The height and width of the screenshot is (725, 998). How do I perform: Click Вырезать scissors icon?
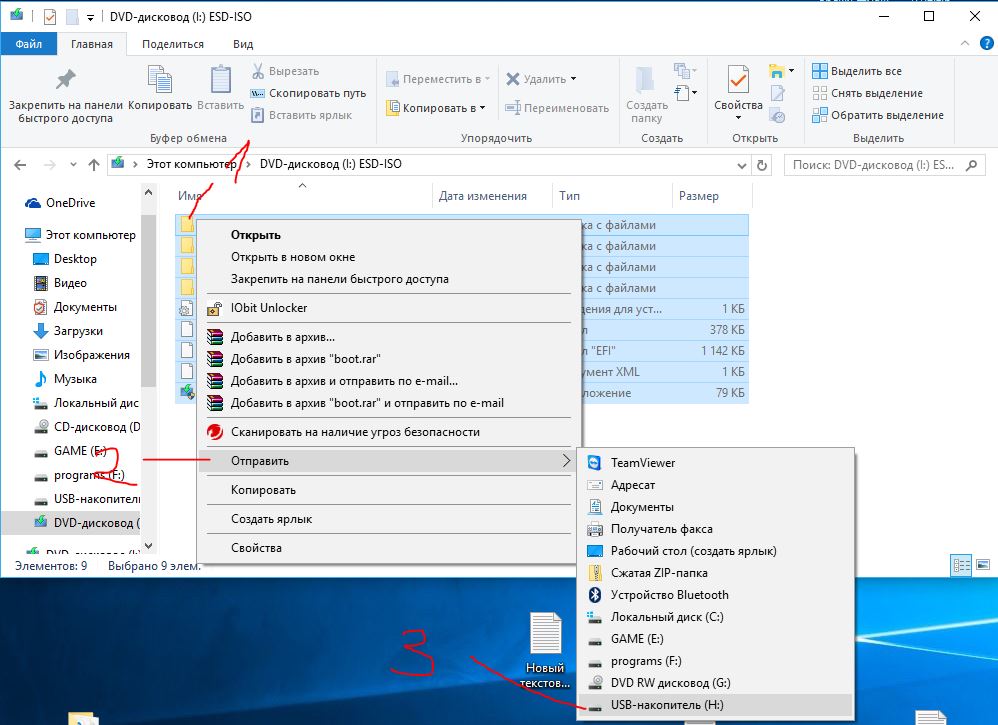click(x=258, y=71)
